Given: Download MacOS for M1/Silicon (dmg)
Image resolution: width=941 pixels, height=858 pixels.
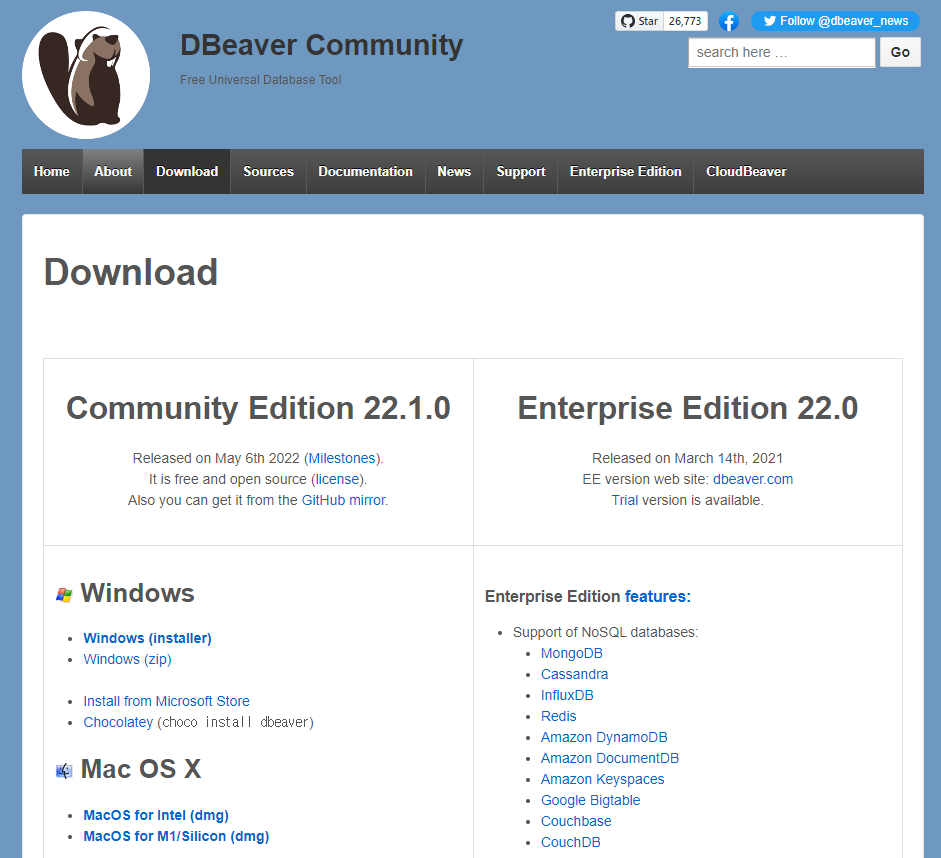Looking at the screenshot, I should 176,836.
